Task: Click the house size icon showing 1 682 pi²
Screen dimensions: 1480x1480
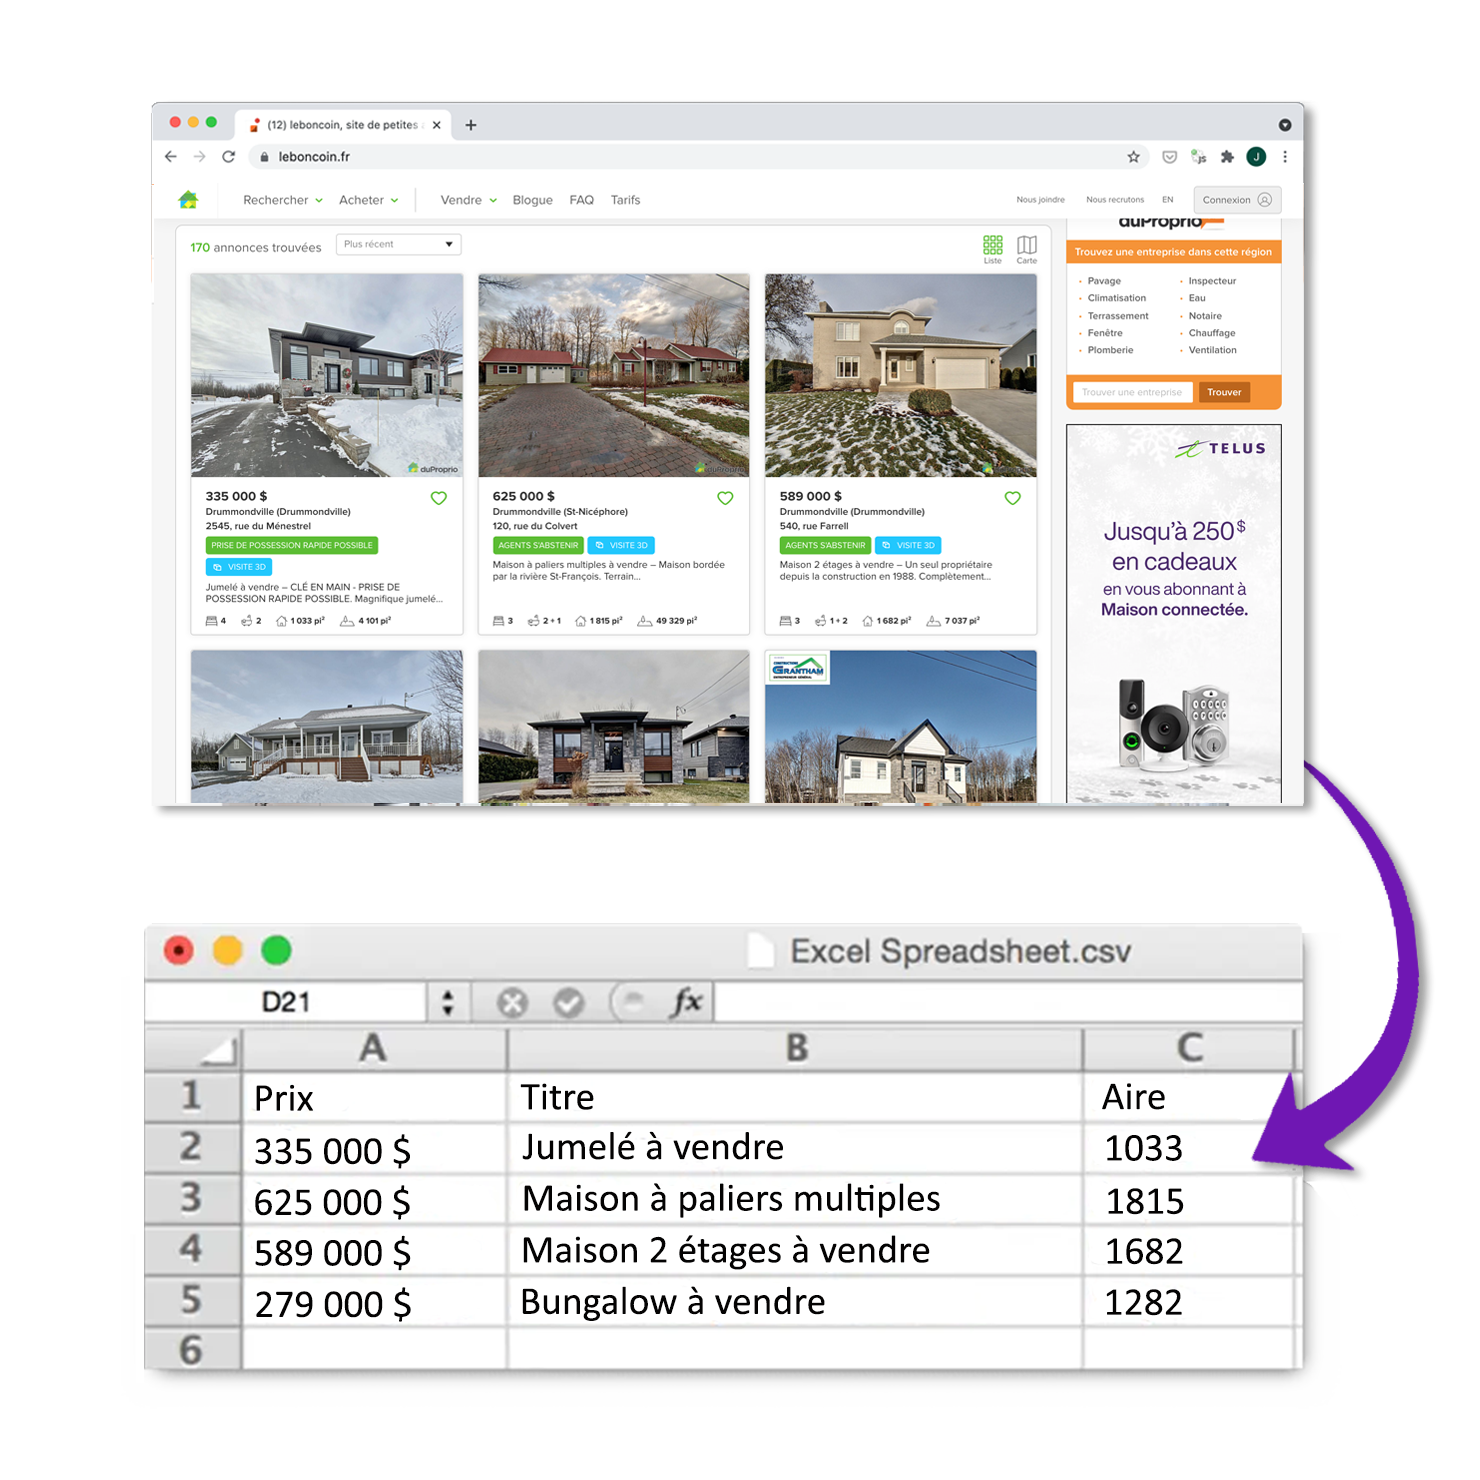Action: (x=866, y=620)
